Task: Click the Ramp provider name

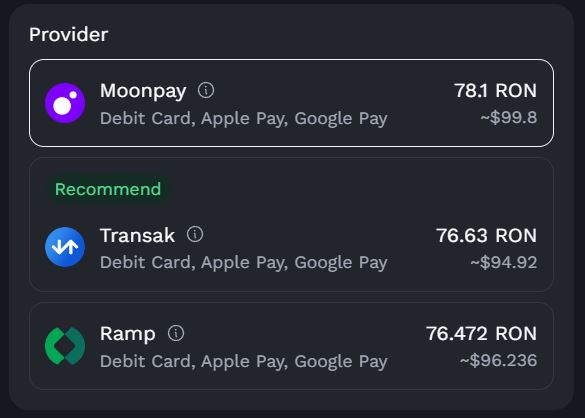Action: [x=128, y=334]
